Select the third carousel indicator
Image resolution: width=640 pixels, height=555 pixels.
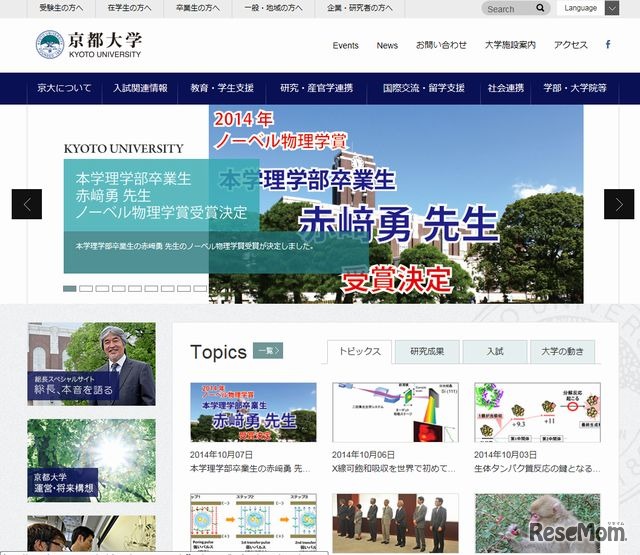tap(102, 289)
